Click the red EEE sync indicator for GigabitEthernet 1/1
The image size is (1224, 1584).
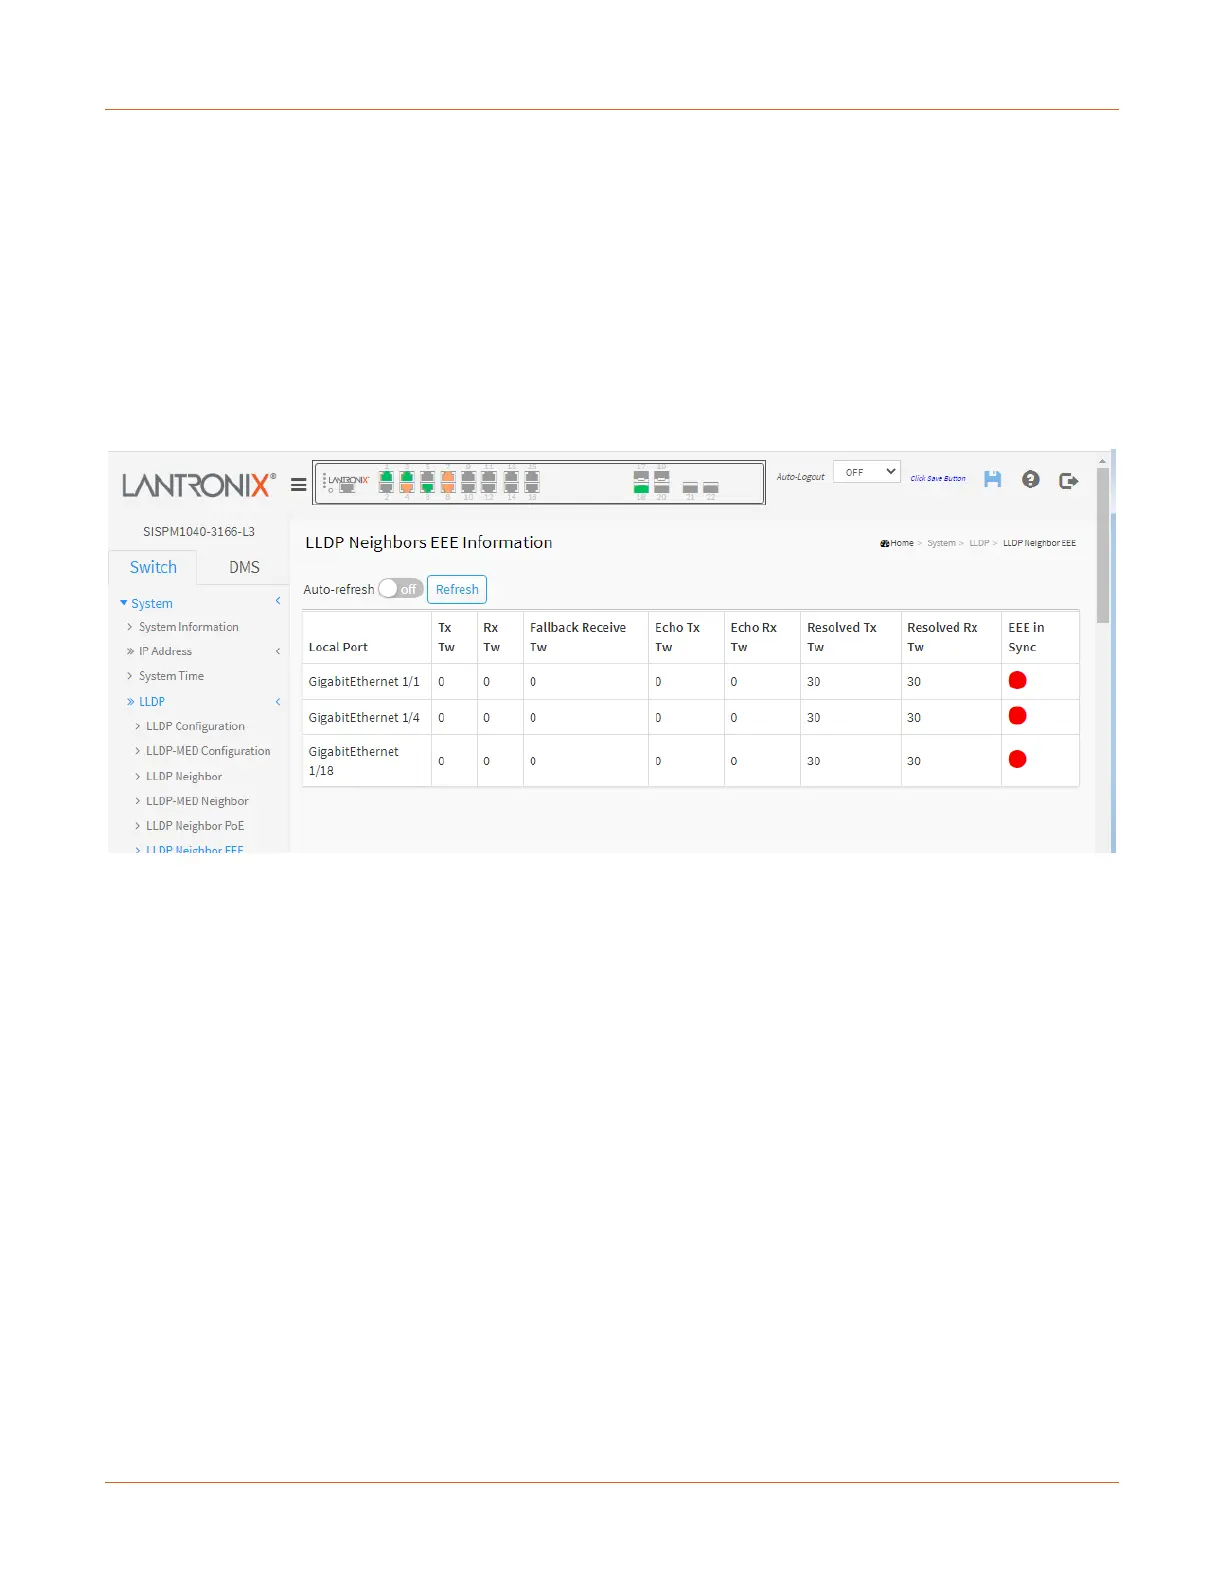coord(1018,681)
